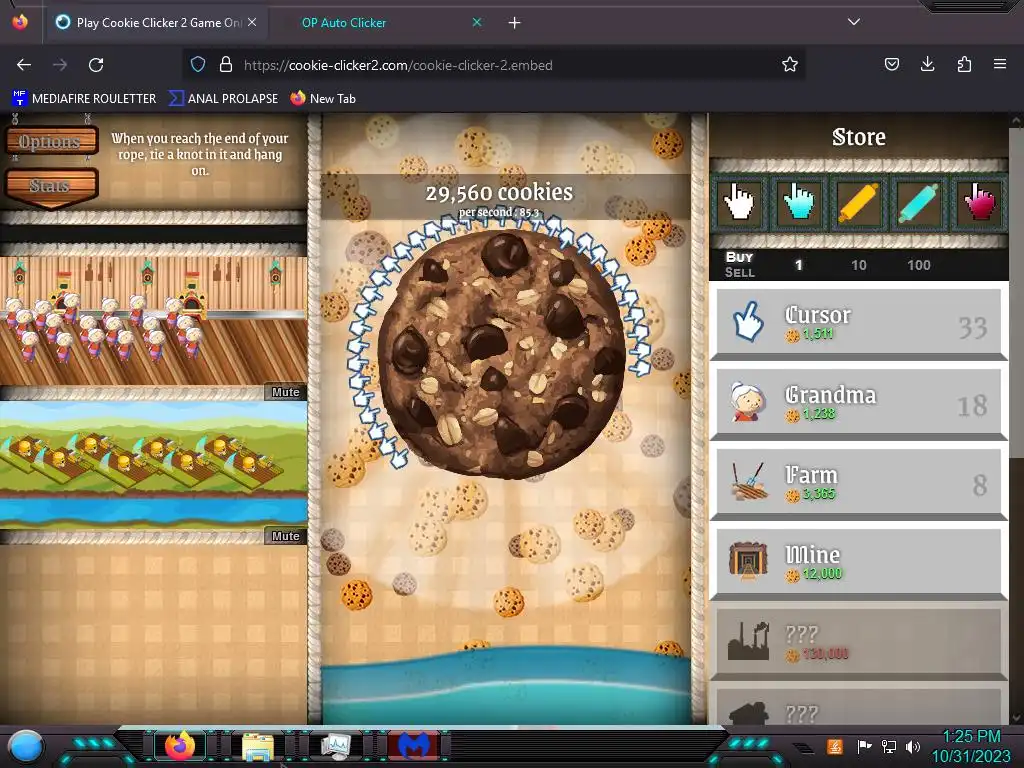Buy the cyan cursor upgrade
1024x768 pixels.
799,202
